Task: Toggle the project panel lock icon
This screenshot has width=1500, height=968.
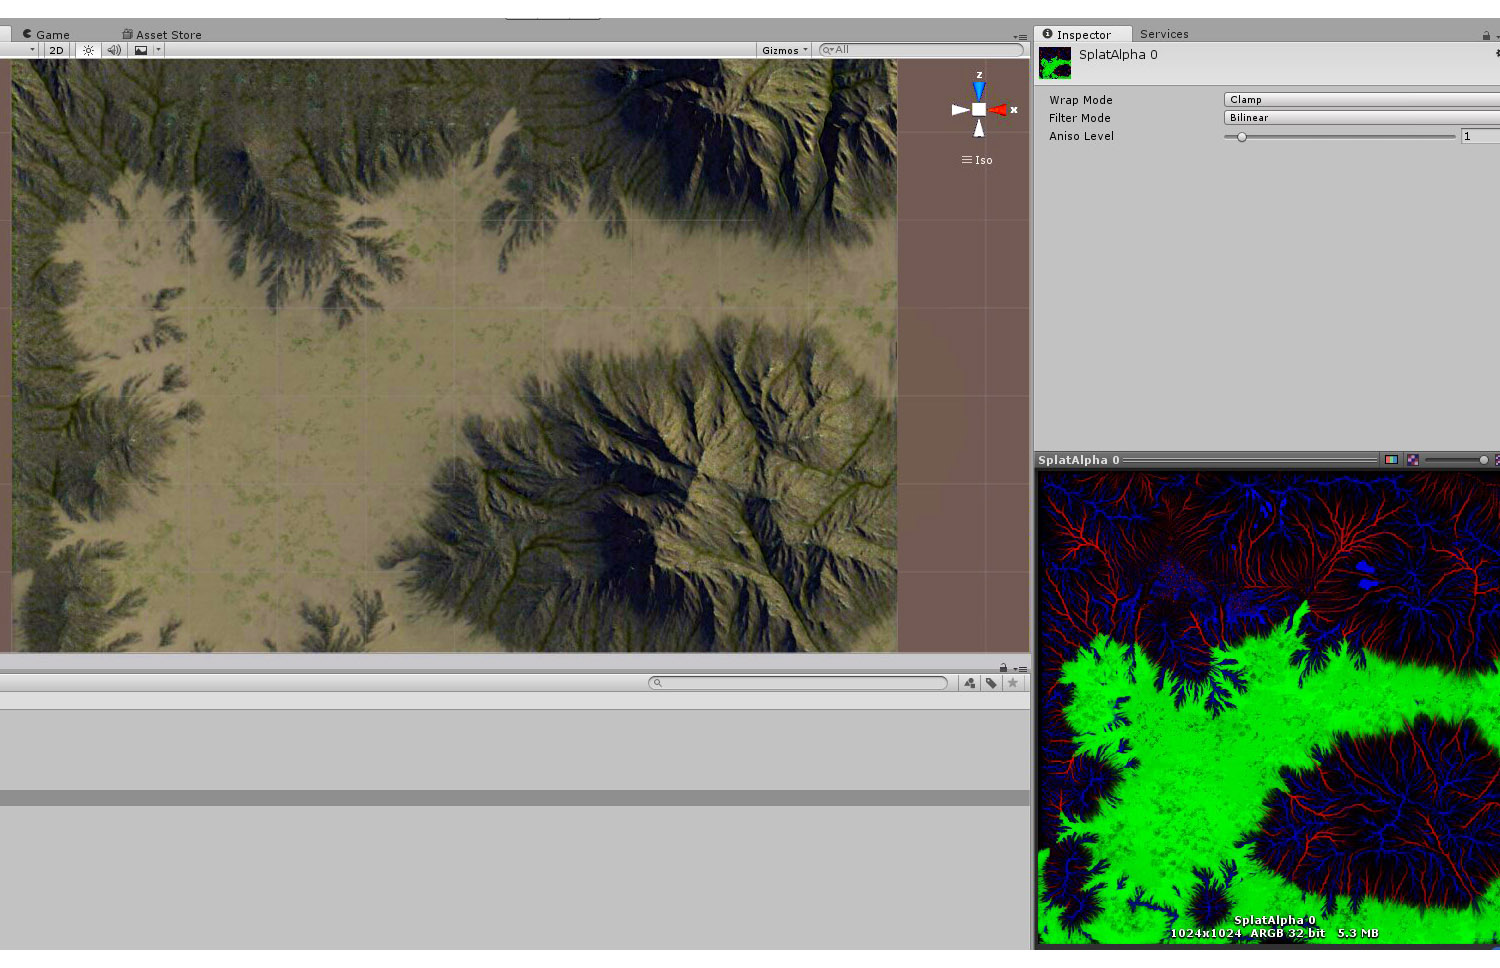Action: [x=1003, y=668]
